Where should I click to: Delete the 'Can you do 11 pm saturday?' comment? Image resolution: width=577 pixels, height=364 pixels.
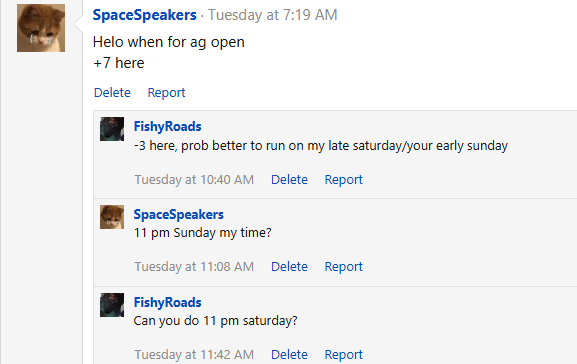pyautogui.click(x=289, y=354)
